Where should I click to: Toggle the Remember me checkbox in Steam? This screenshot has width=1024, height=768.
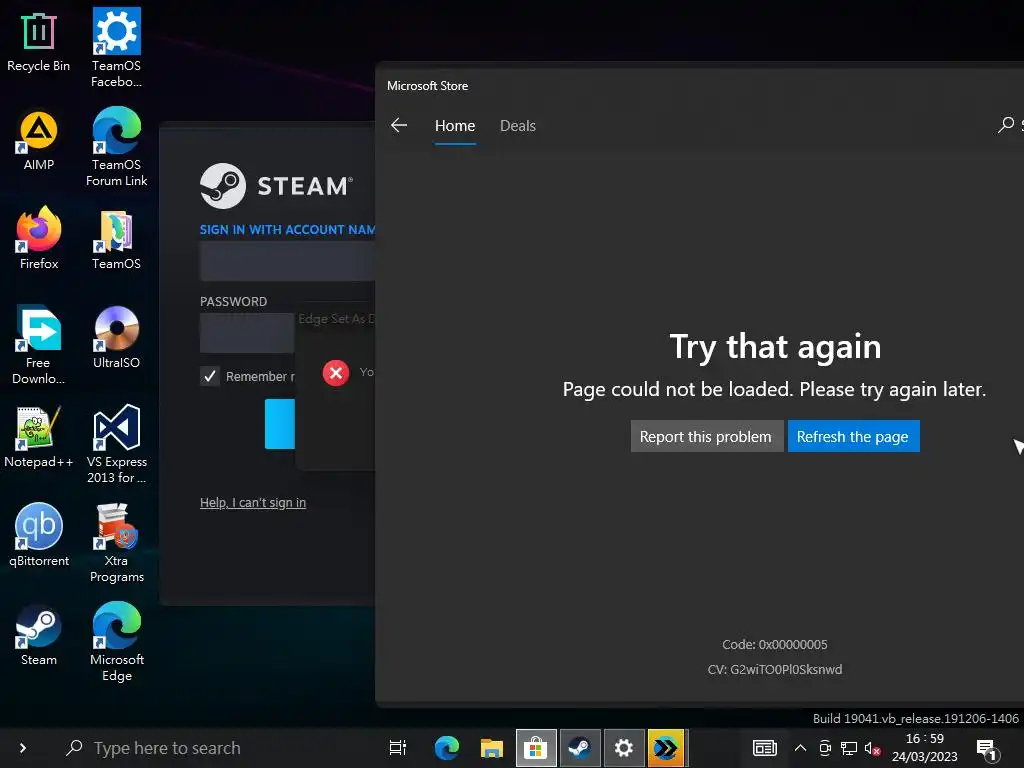210,376
